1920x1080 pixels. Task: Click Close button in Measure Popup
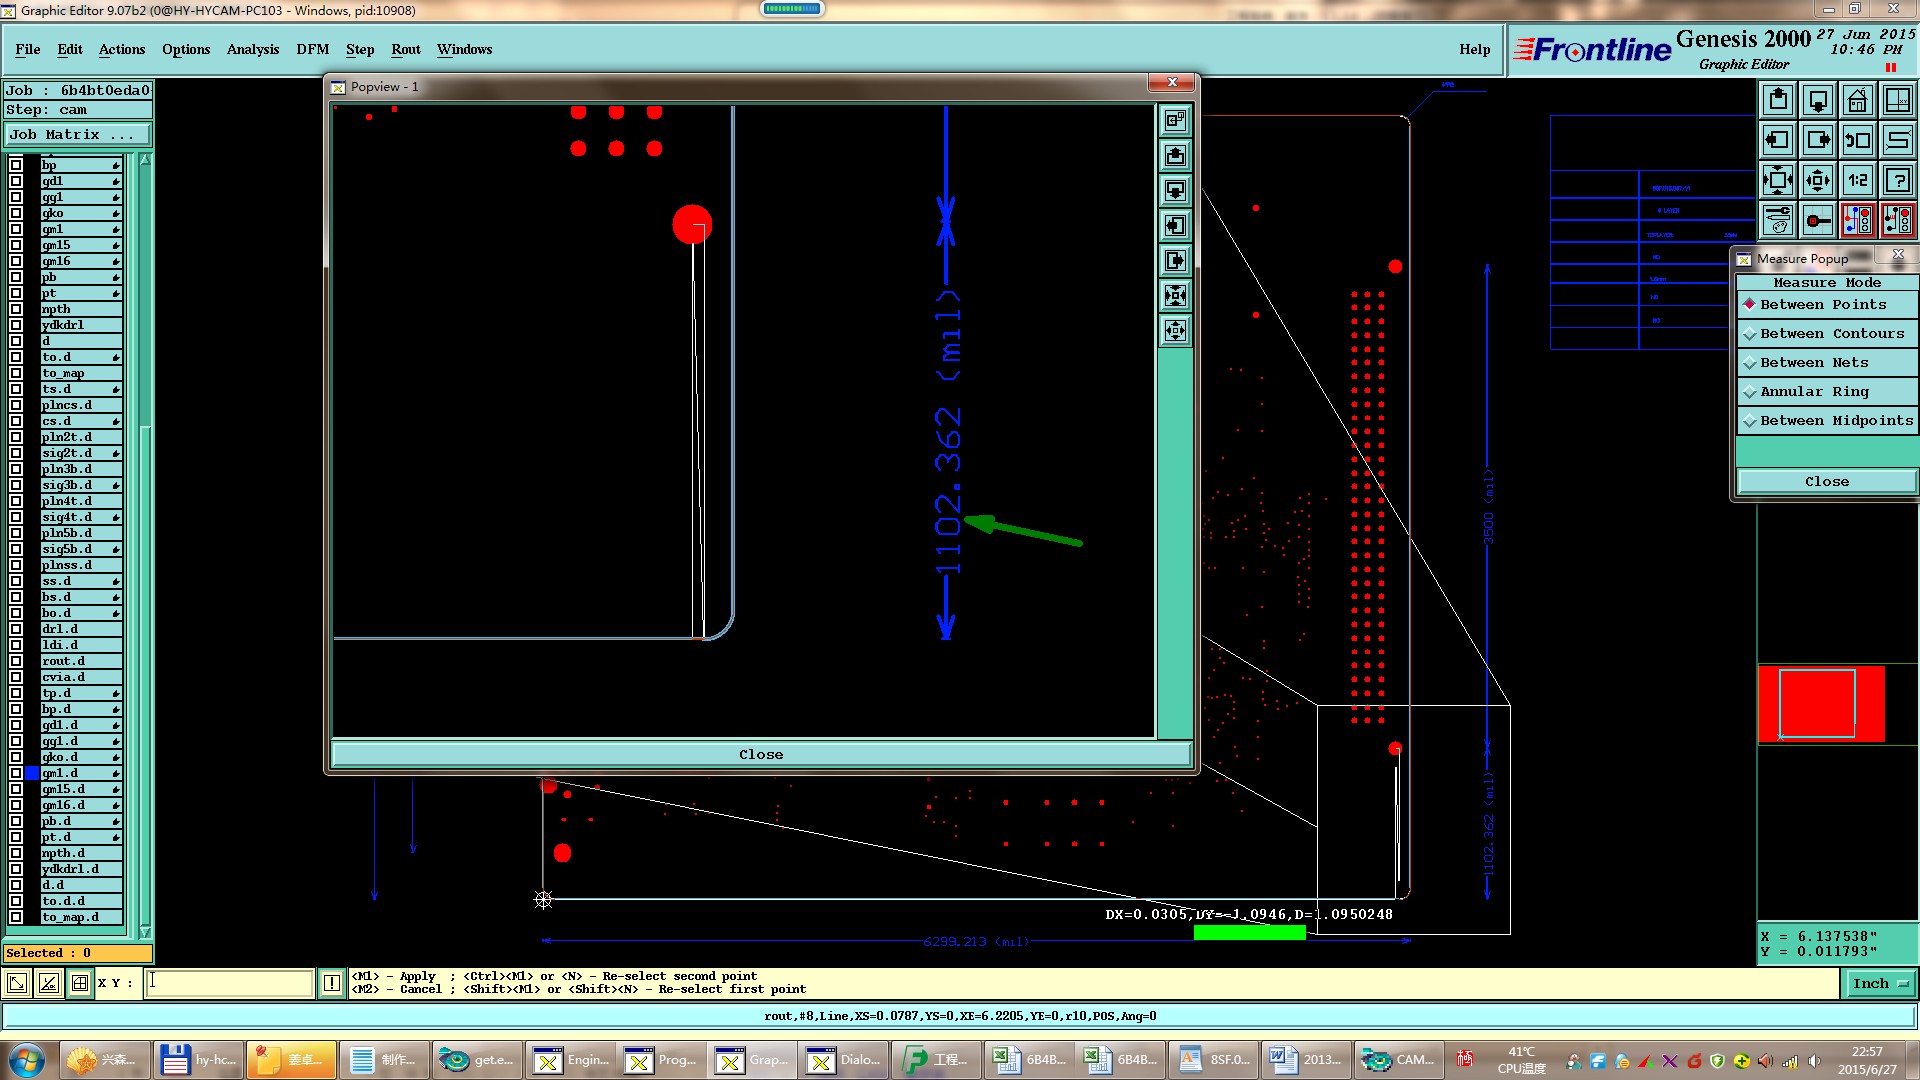coord(1827,481)
